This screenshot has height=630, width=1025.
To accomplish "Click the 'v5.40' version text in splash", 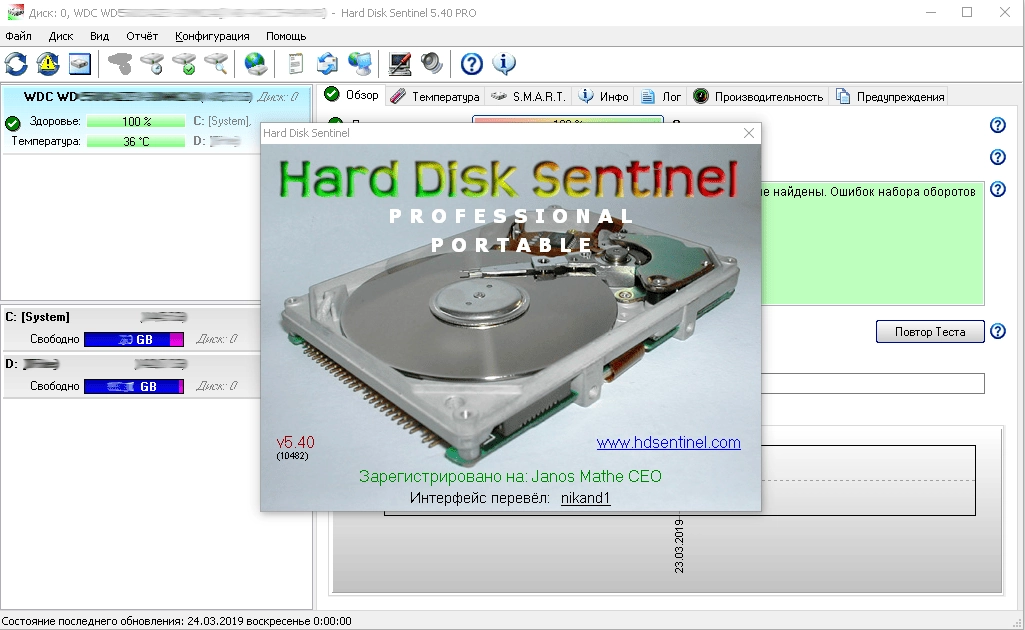I will click(x=295, y=442).
